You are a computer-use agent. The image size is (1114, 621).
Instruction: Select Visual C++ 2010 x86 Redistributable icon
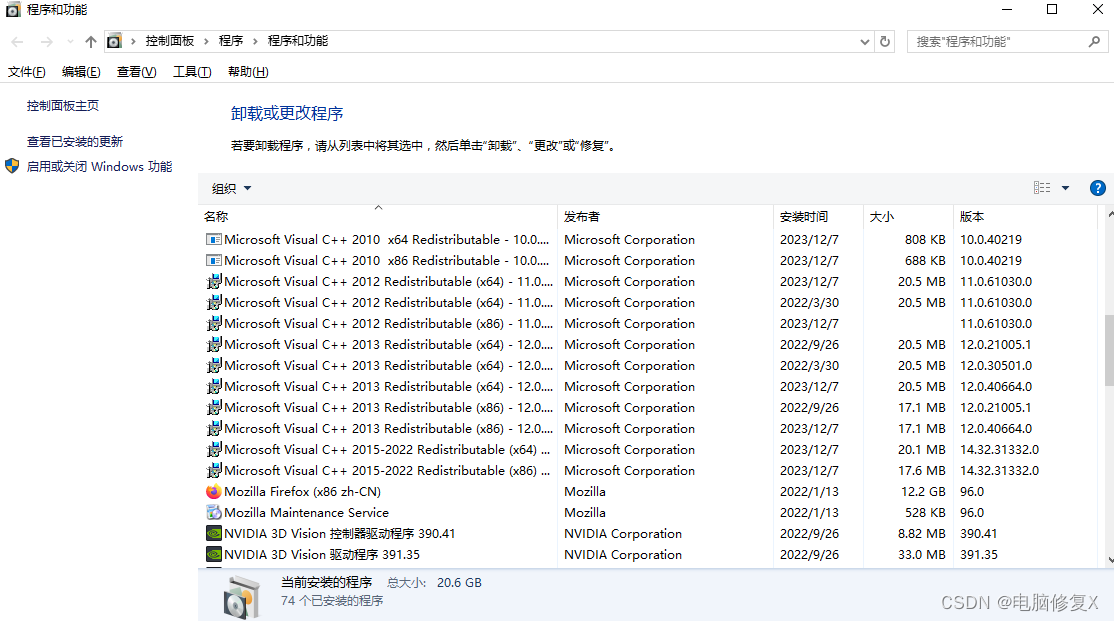pos(213,261)
